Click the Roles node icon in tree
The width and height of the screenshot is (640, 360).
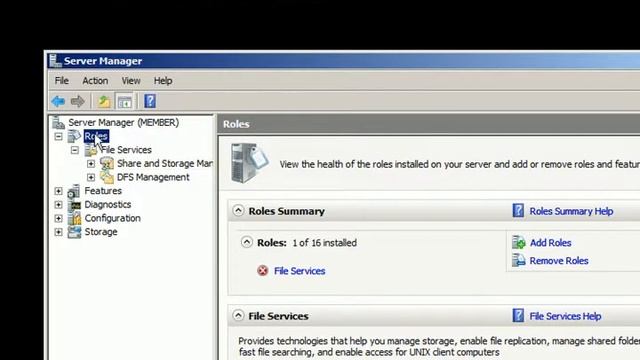tap(74, 136)
